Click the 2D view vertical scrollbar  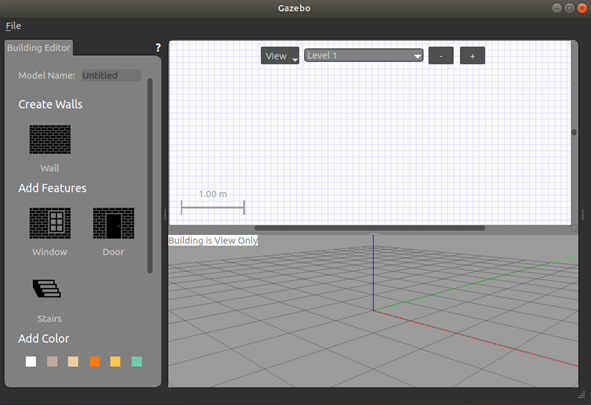(574, 132)
